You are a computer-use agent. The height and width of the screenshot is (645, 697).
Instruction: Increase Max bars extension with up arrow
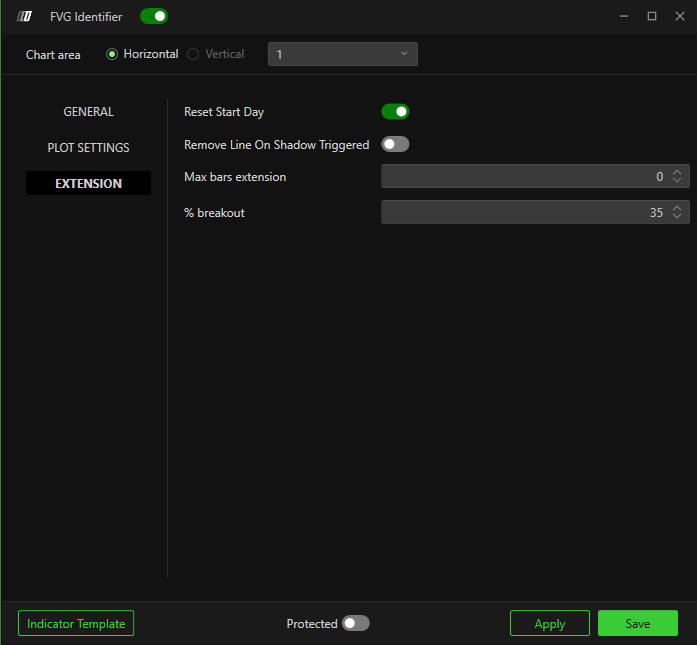677,173
